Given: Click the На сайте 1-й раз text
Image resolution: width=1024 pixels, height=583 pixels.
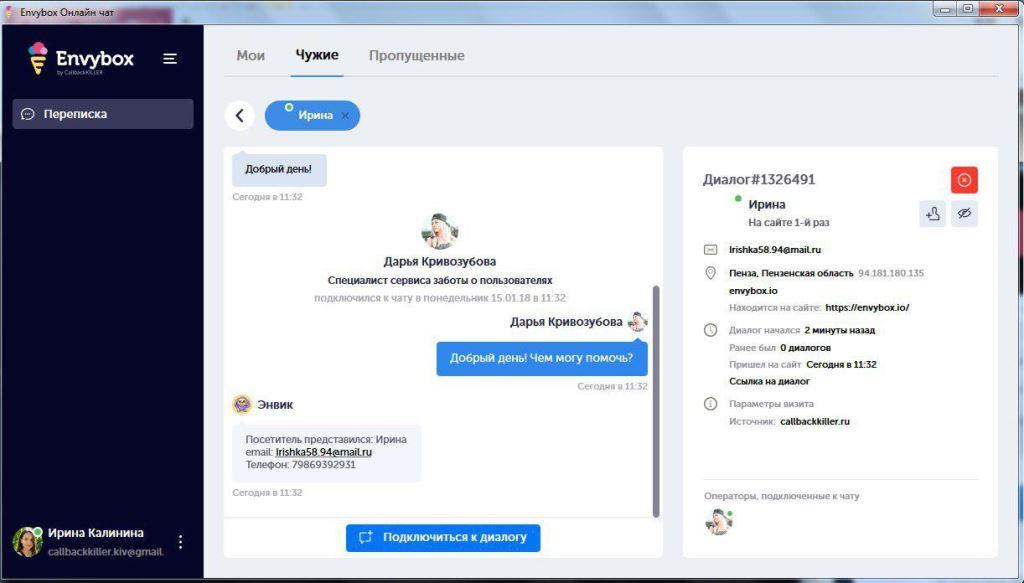Looking at the screenshot, I should tap(789, 223).
